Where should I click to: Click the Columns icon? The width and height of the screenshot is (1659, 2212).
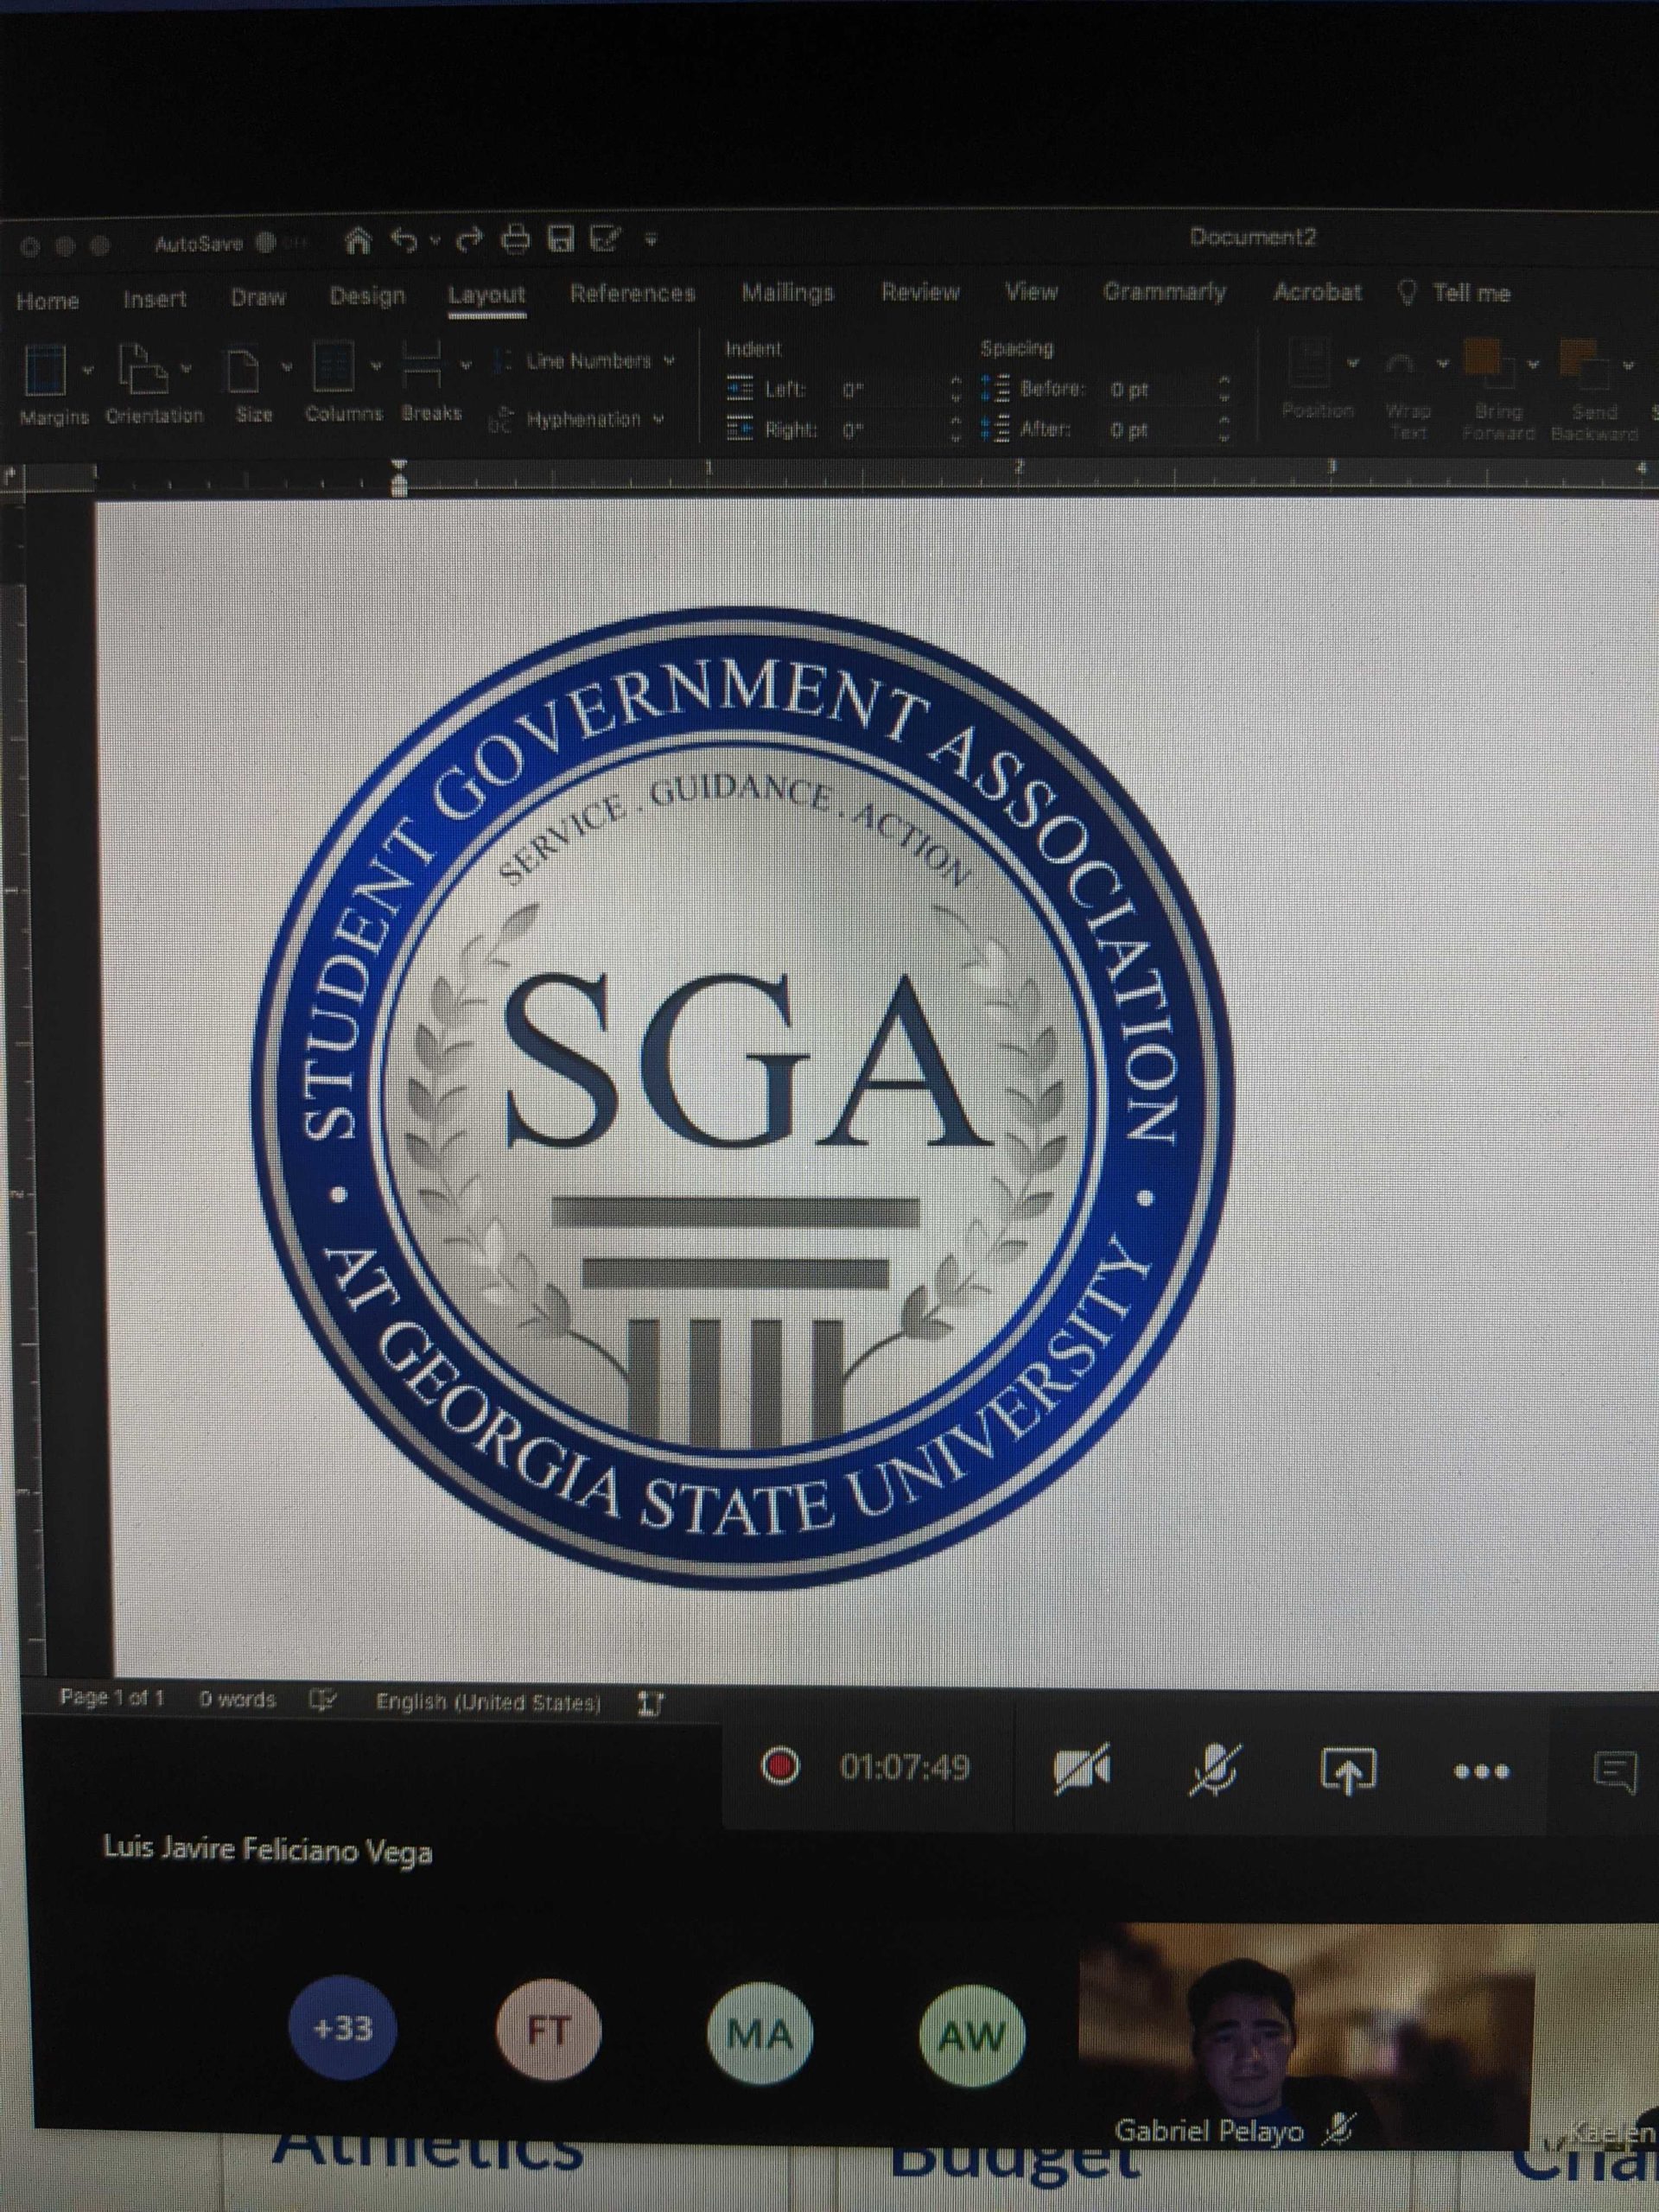coord(333,367)
